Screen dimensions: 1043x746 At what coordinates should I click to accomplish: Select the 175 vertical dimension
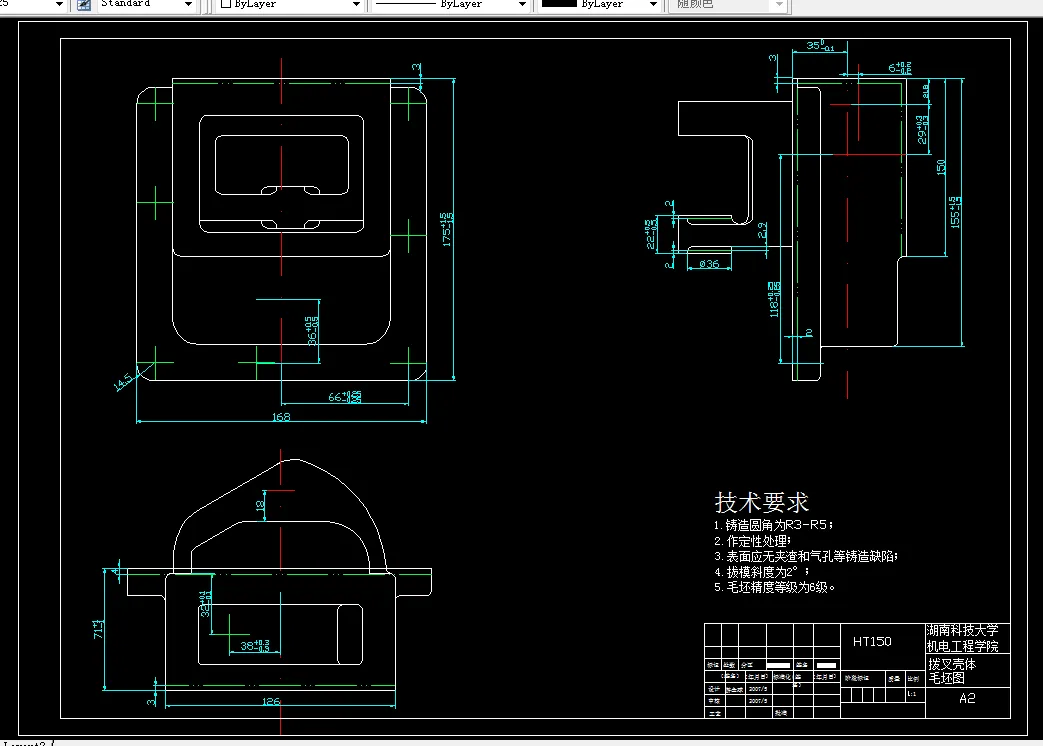coord(446,229)
